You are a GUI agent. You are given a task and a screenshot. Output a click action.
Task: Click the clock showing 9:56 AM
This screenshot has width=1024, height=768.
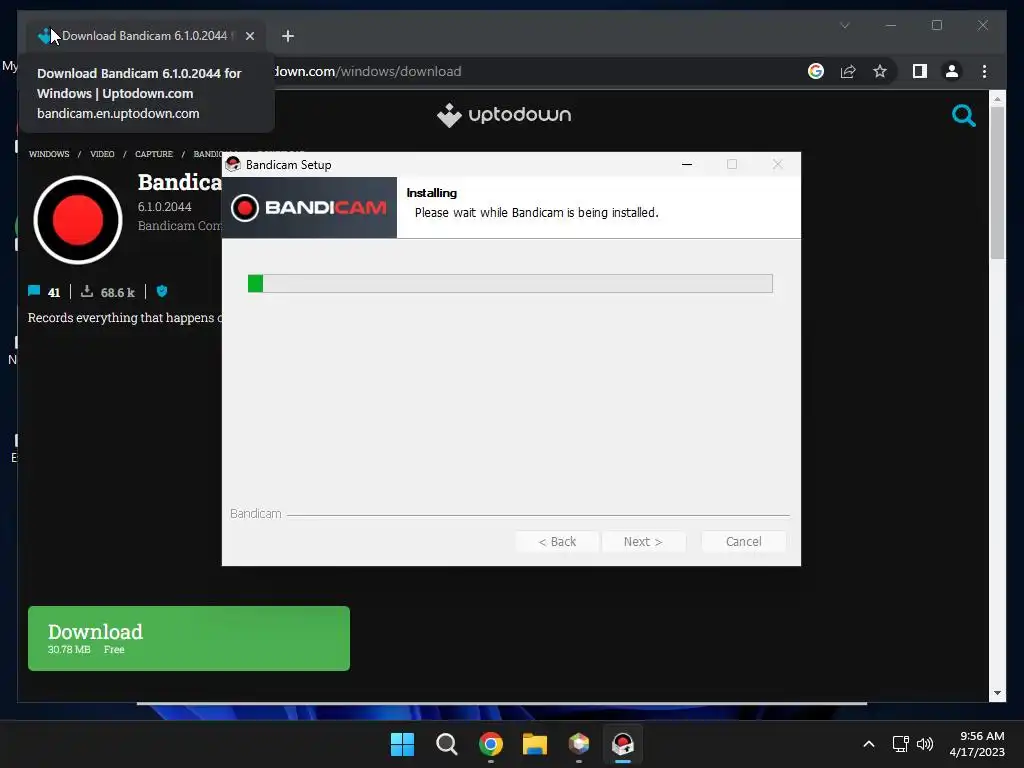click(982, 736)
